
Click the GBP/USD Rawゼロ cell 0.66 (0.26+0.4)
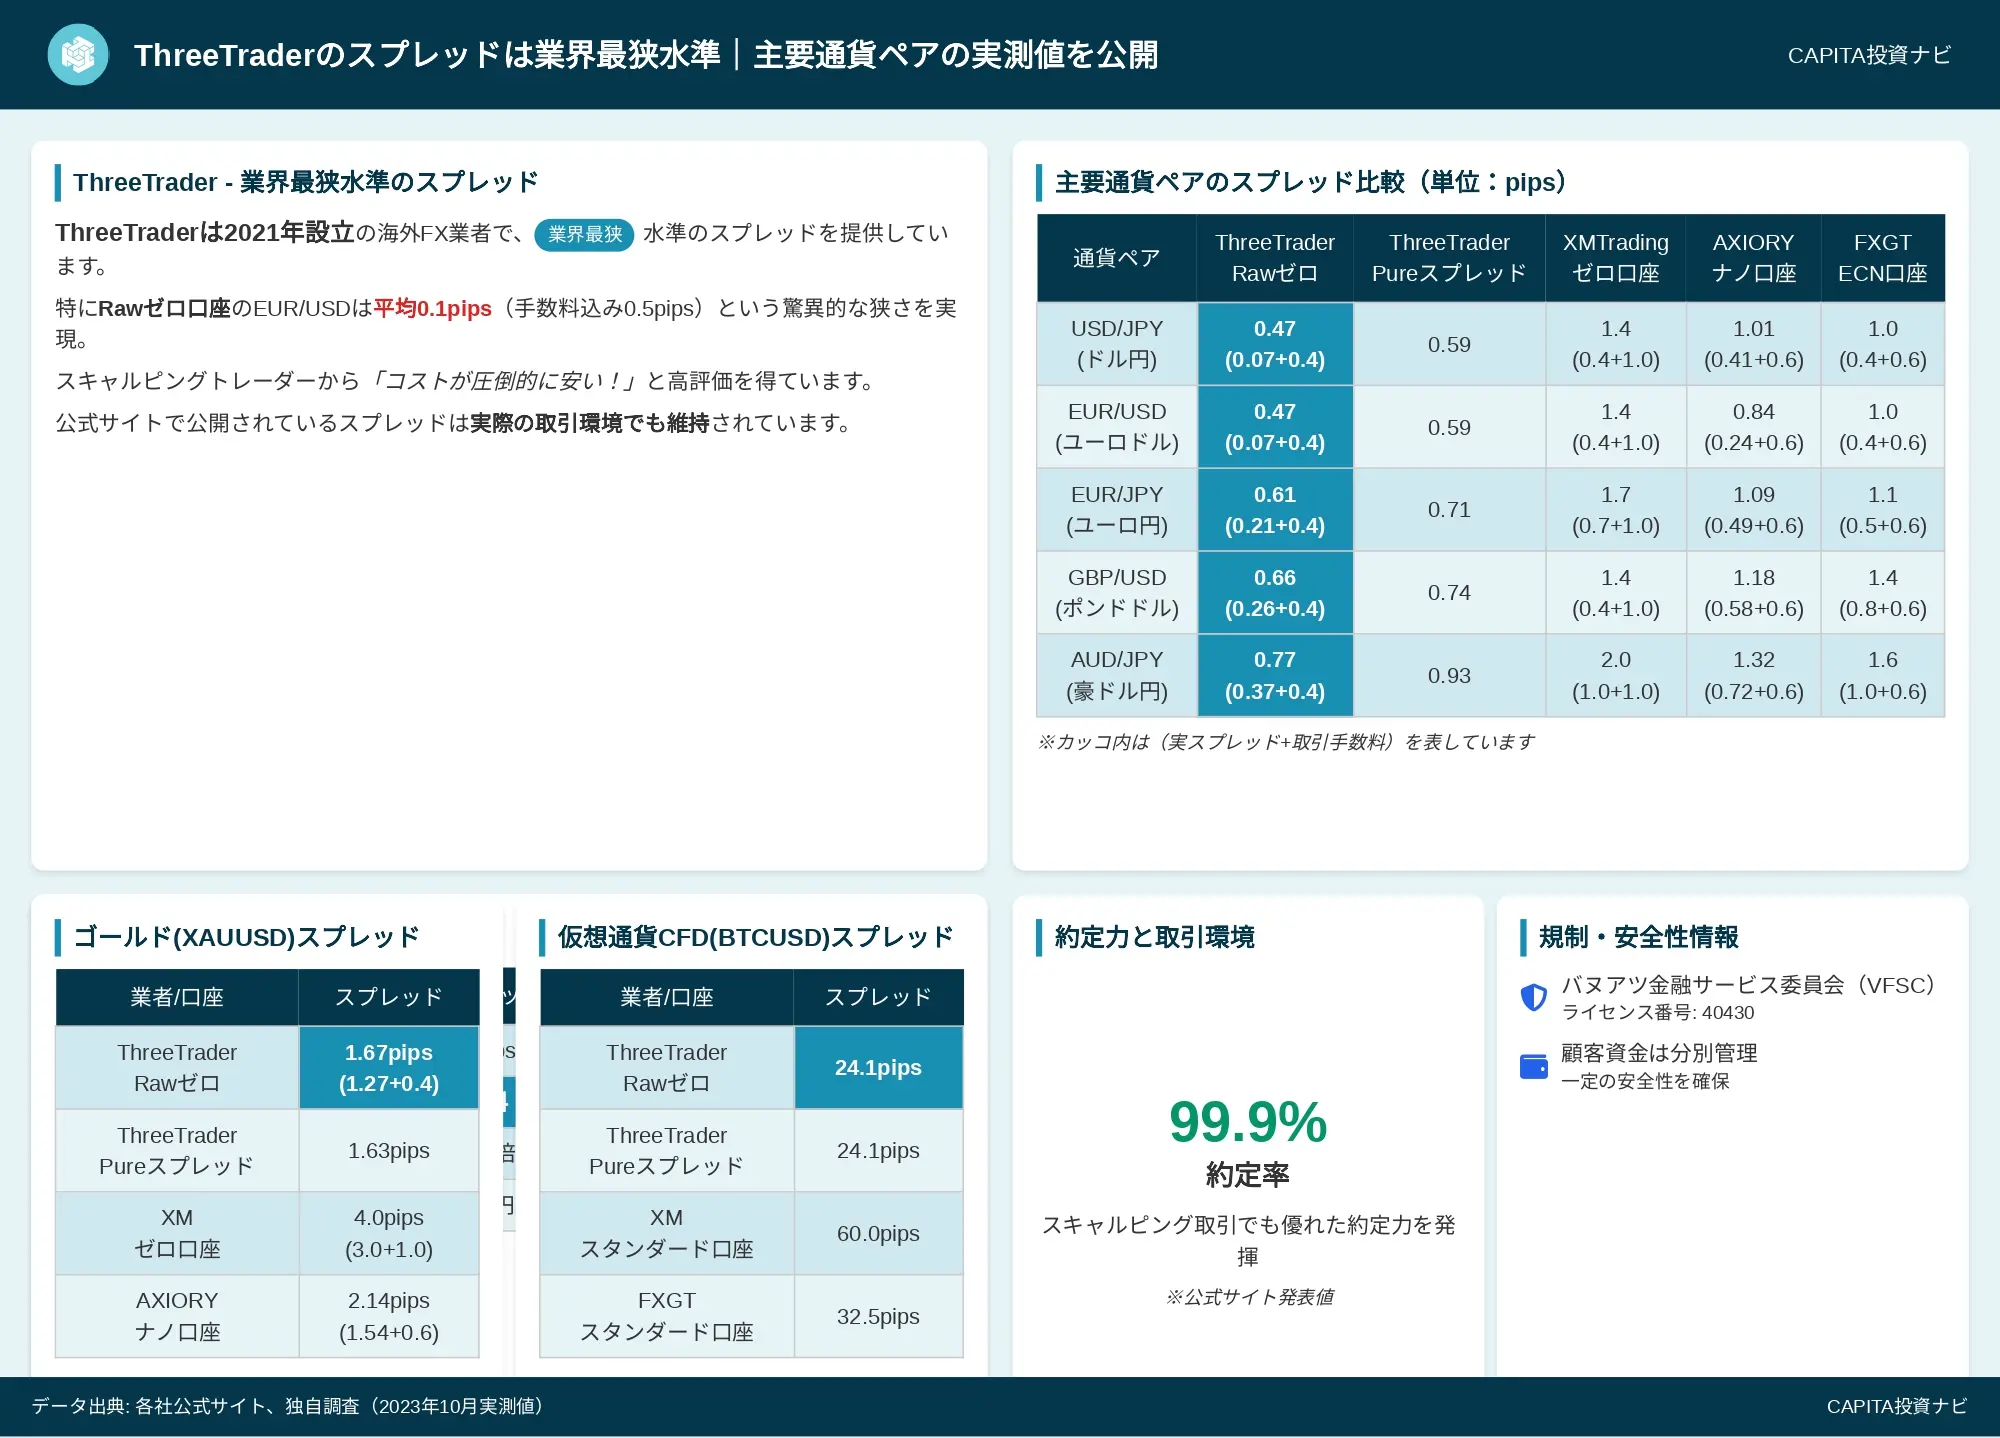(x=1275, y=593)
